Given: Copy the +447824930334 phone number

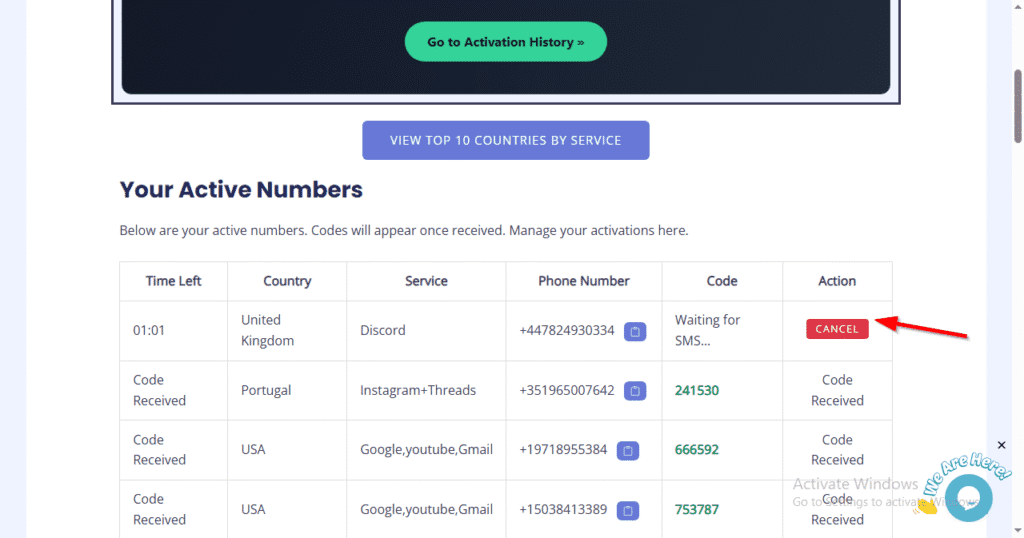Looking at the screenshot, I should (x=635, y=331).
